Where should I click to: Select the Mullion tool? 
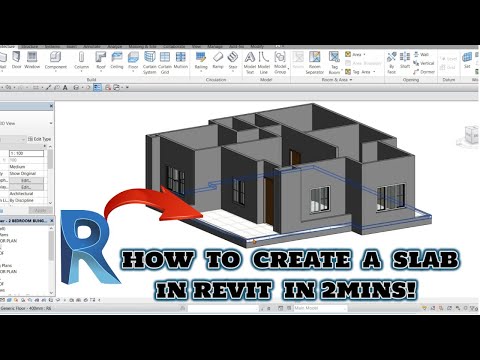181,60
